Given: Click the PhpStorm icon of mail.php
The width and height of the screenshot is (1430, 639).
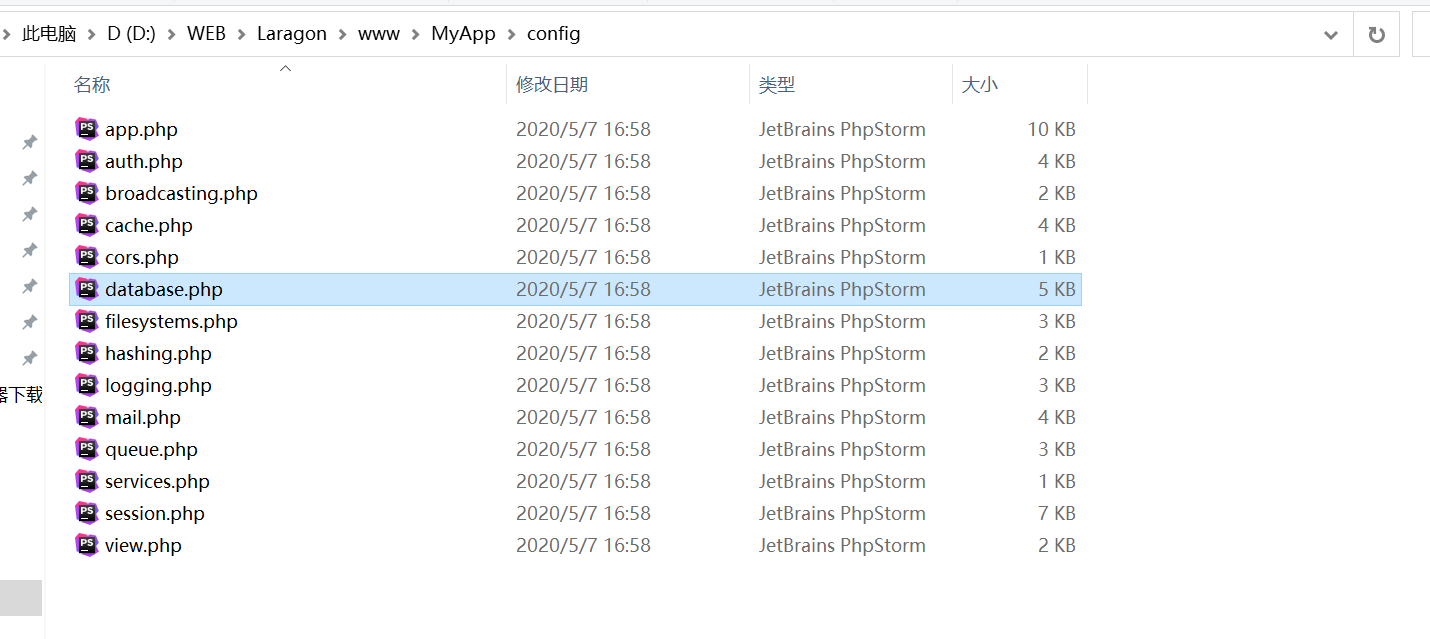Looking at the screenshot, I should coord(87,416).
